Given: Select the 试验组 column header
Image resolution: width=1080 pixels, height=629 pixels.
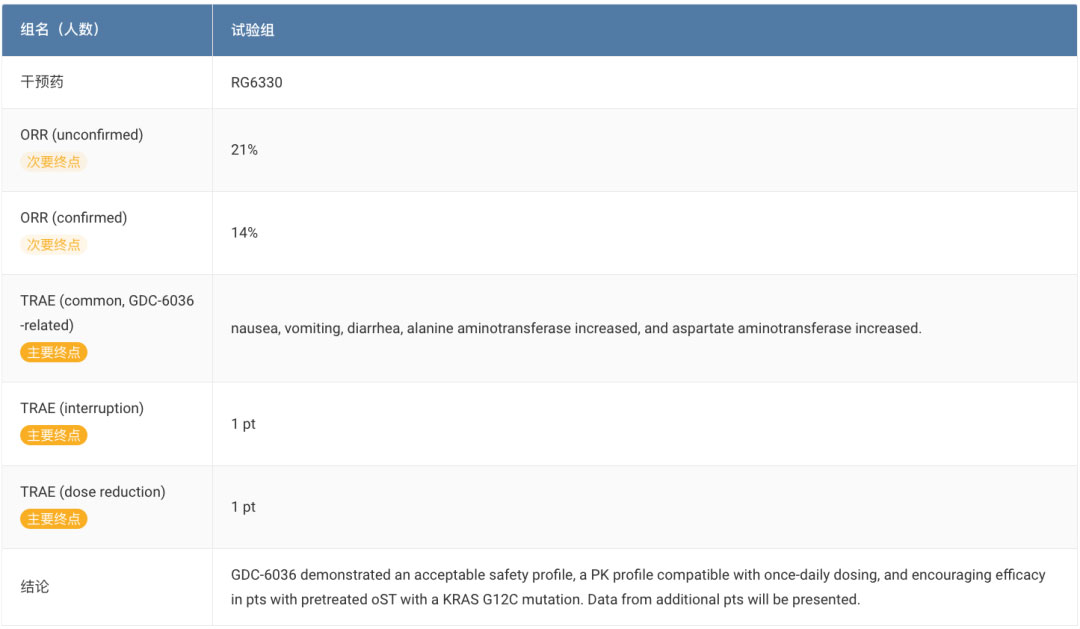Looking at the screenshot, I should click(252, 30).
